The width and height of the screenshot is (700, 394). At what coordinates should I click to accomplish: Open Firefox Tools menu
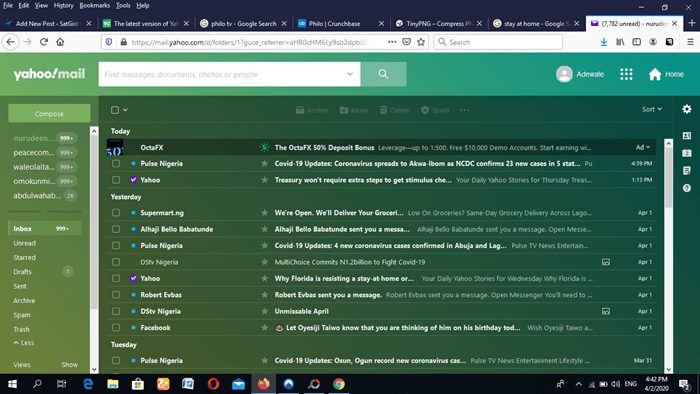click(x=123, y=5)
